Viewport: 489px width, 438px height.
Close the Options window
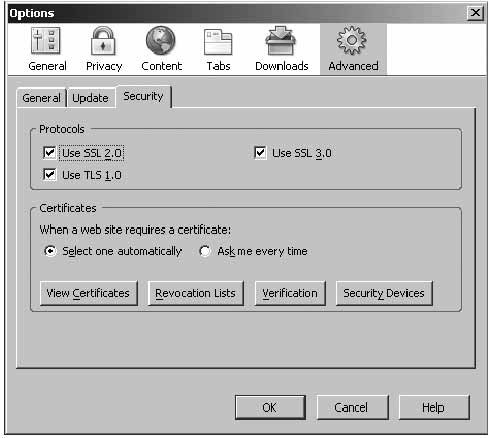click(x=475, y=13)
